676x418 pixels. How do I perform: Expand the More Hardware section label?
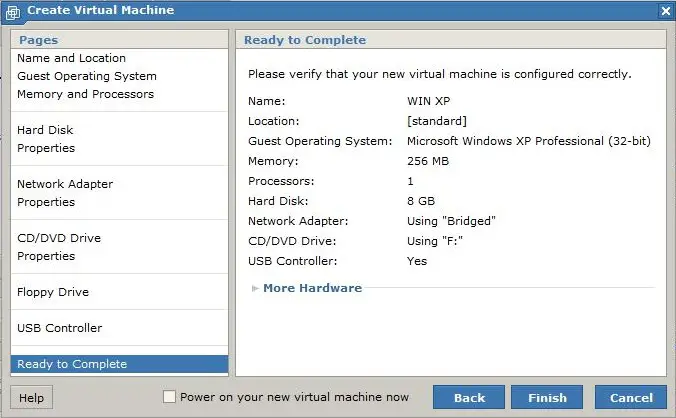pos(313,288)
